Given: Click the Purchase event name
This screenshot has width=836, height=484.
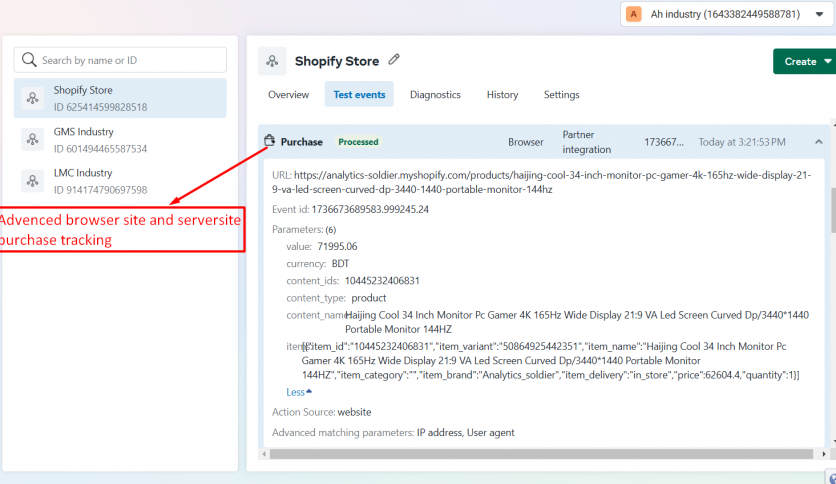Looking at the screenshot, I should (x=302, y=142).
